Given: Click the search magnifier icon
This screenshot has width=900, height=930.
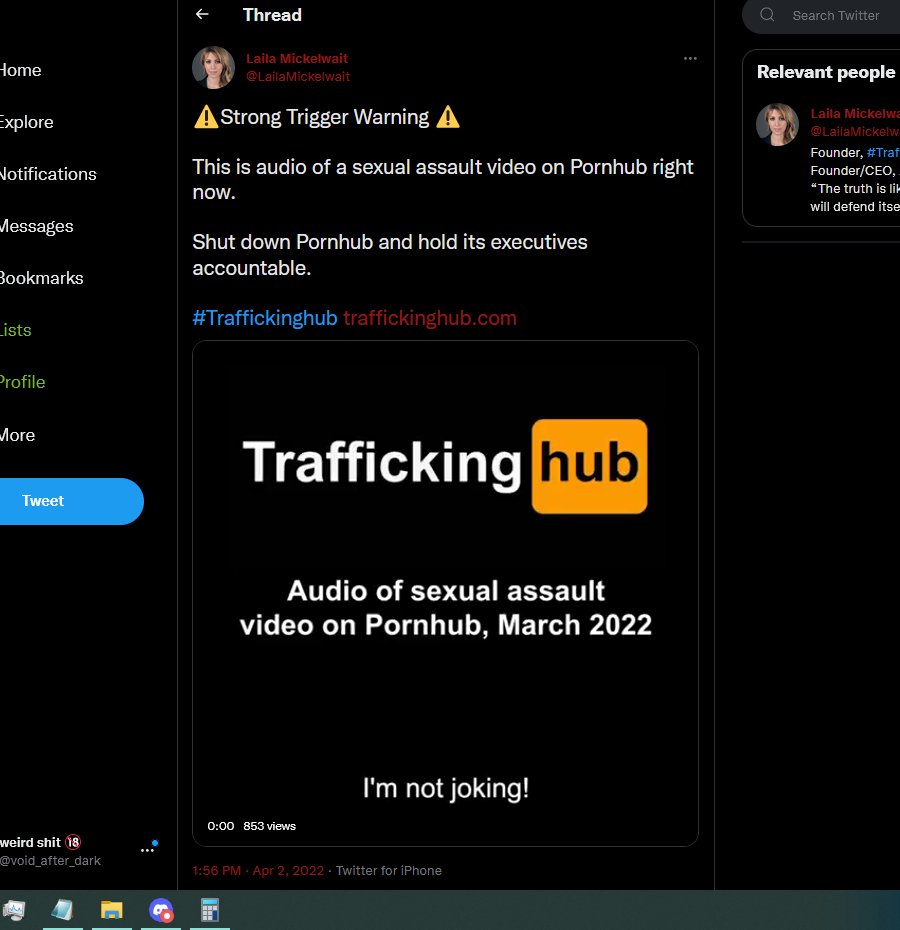Looking at the screenshot, I should click(x=767, y=14).
